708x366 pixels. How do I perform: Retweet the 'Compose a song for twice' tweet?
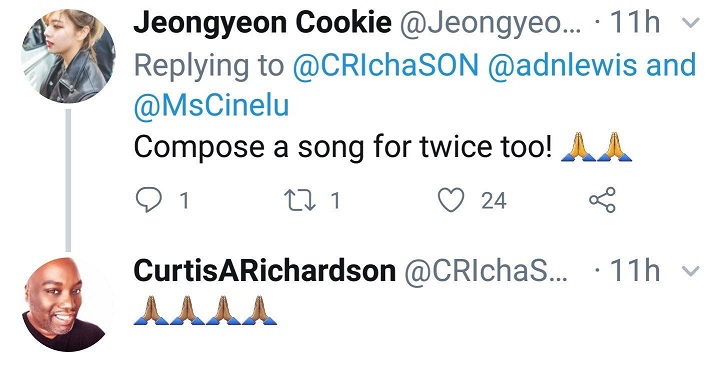coord(300,200)
